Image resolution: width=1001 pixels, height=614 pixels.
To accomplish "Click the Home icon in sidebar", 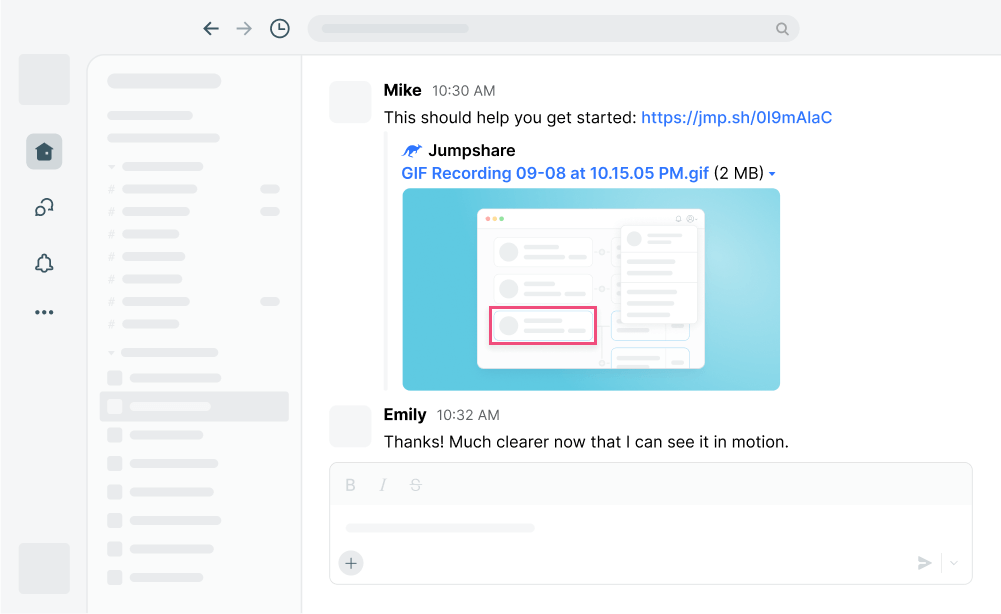I will point(44,151).
